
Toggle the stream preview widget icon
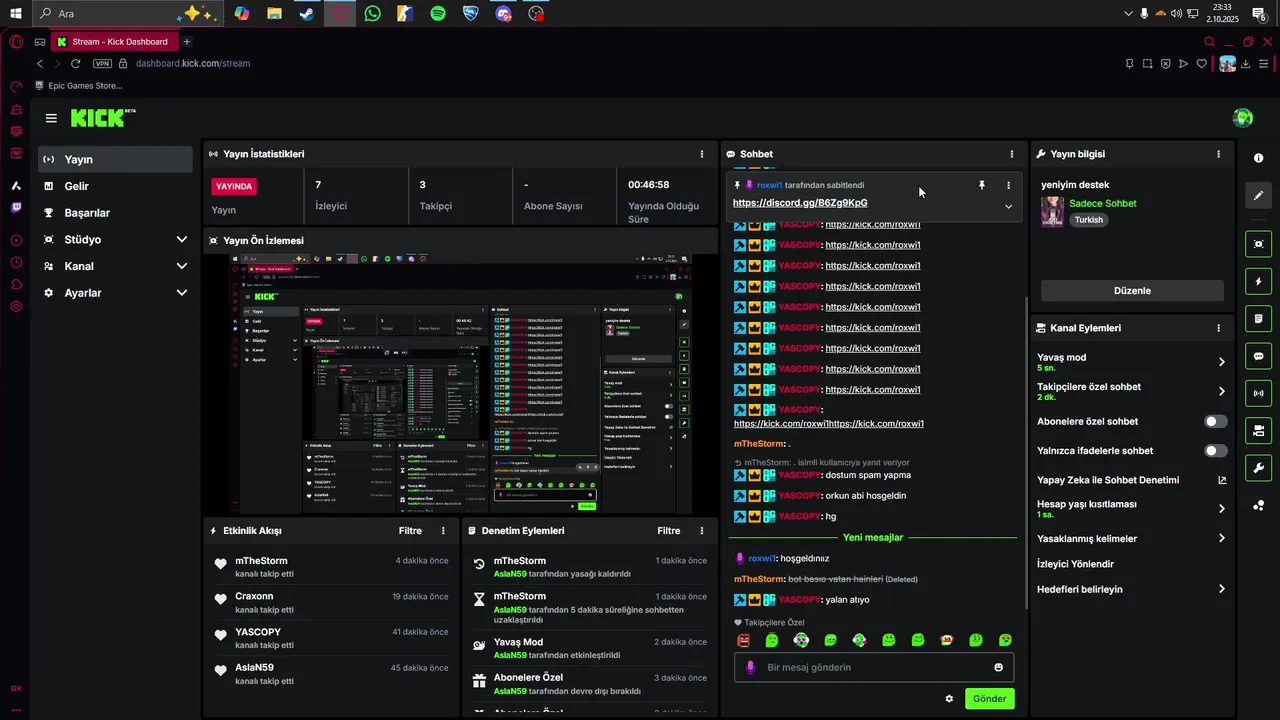pyautogui.click(x=1258, y=244)
